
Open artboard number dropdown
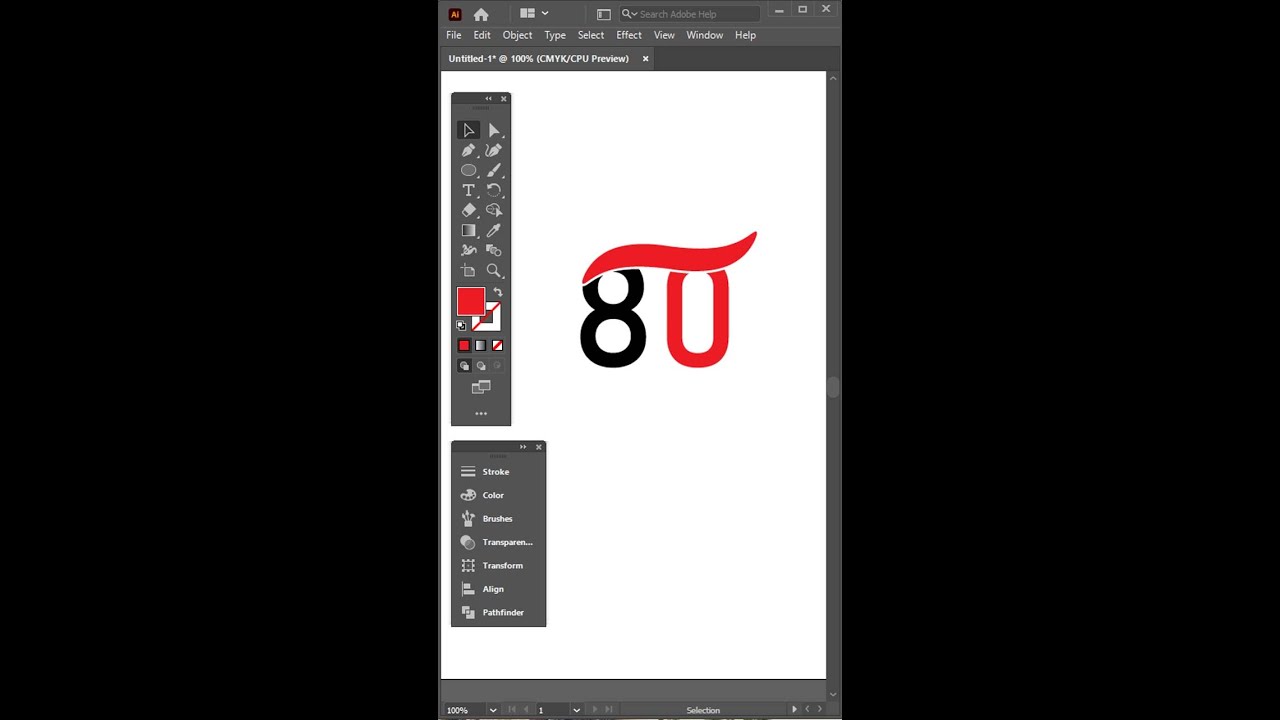[576, 710]
